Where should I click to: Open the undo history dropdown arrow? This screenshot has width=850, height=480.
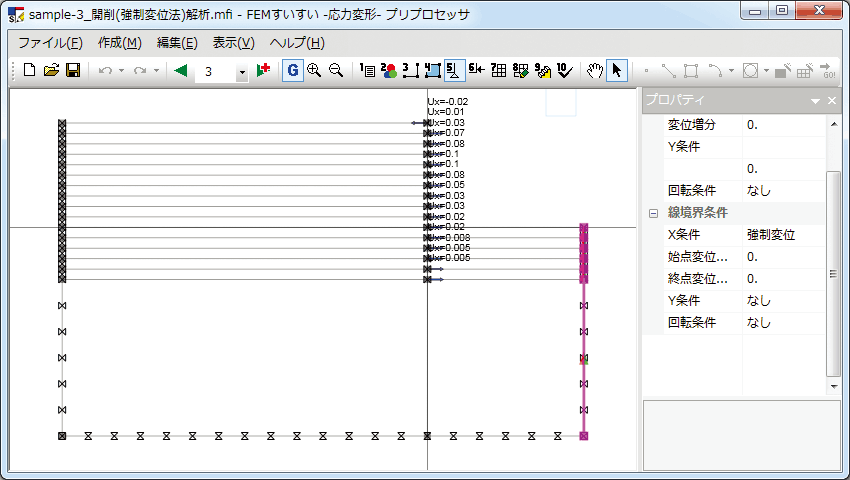121,71
